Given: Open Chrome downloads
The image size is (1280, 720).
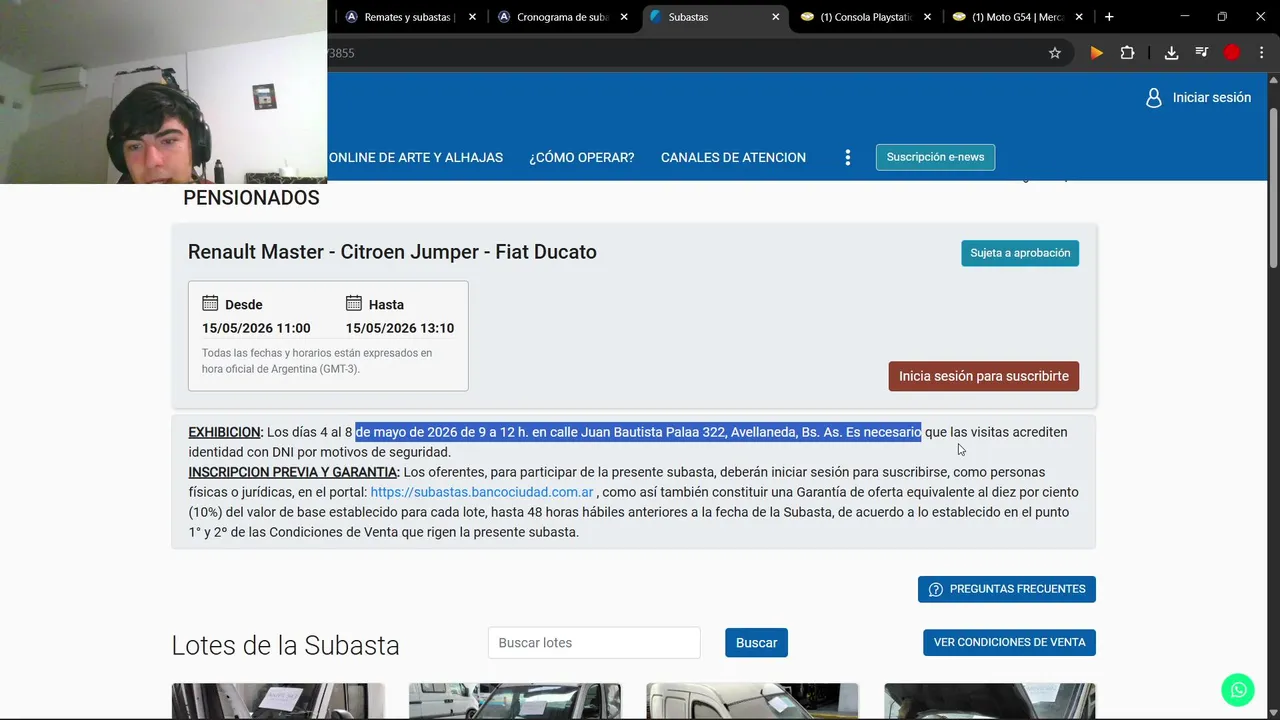Looking at the screenshot, I should click(1171, 53).
